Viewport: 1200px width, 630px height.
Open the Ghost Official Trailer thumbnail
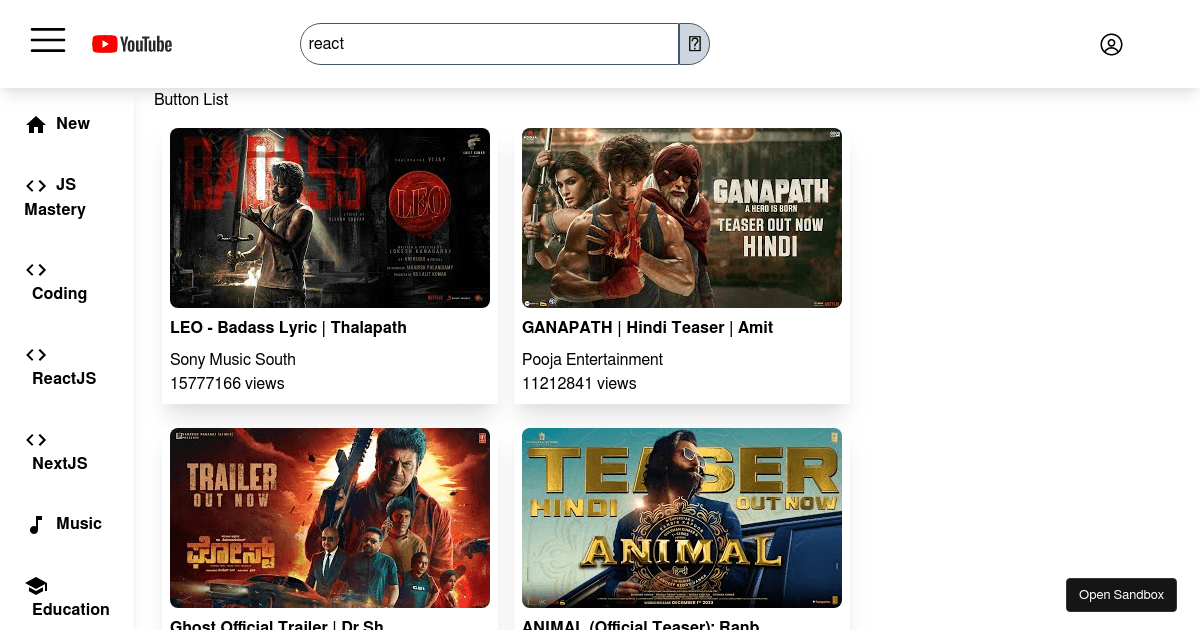(x=330, y=518)
